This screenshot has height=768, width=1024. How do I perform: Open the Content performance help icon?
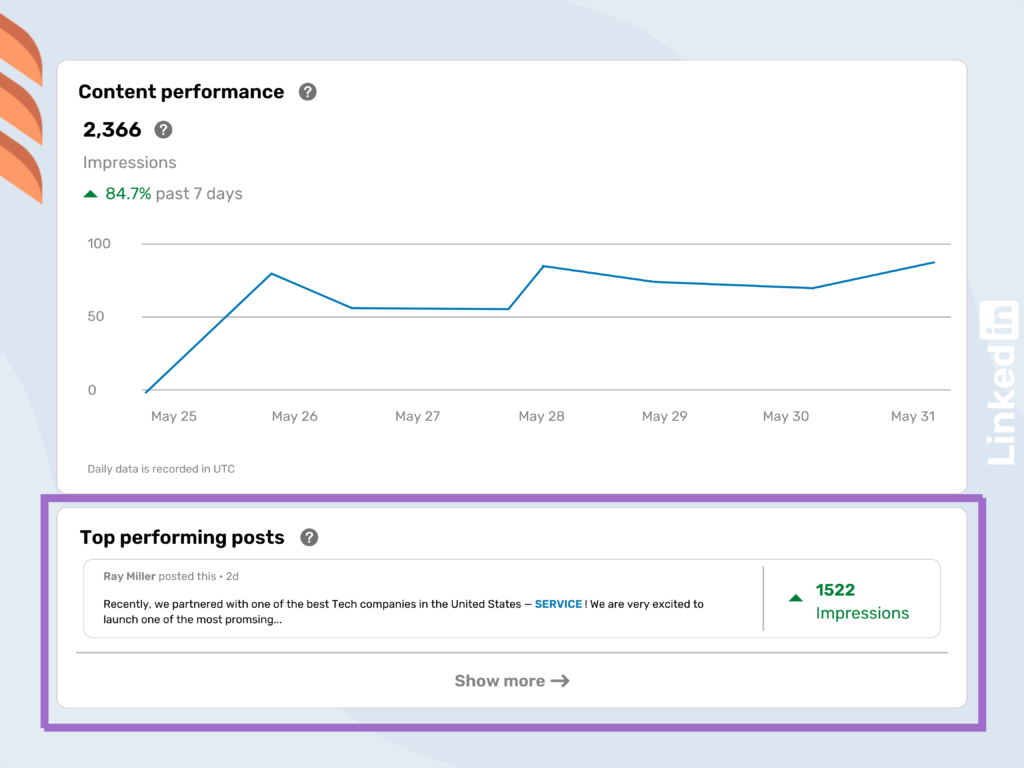pos(307,91)
